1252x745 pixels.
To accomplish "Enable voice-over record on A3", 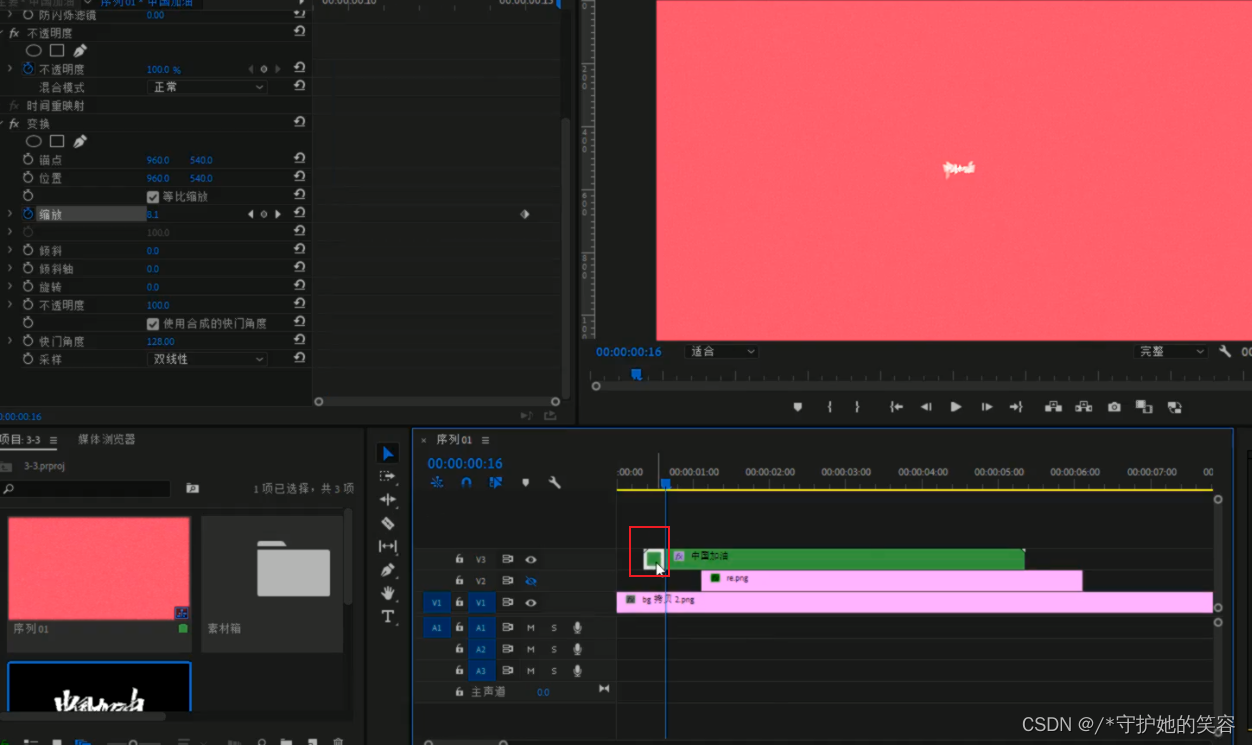I will point(577,670).
